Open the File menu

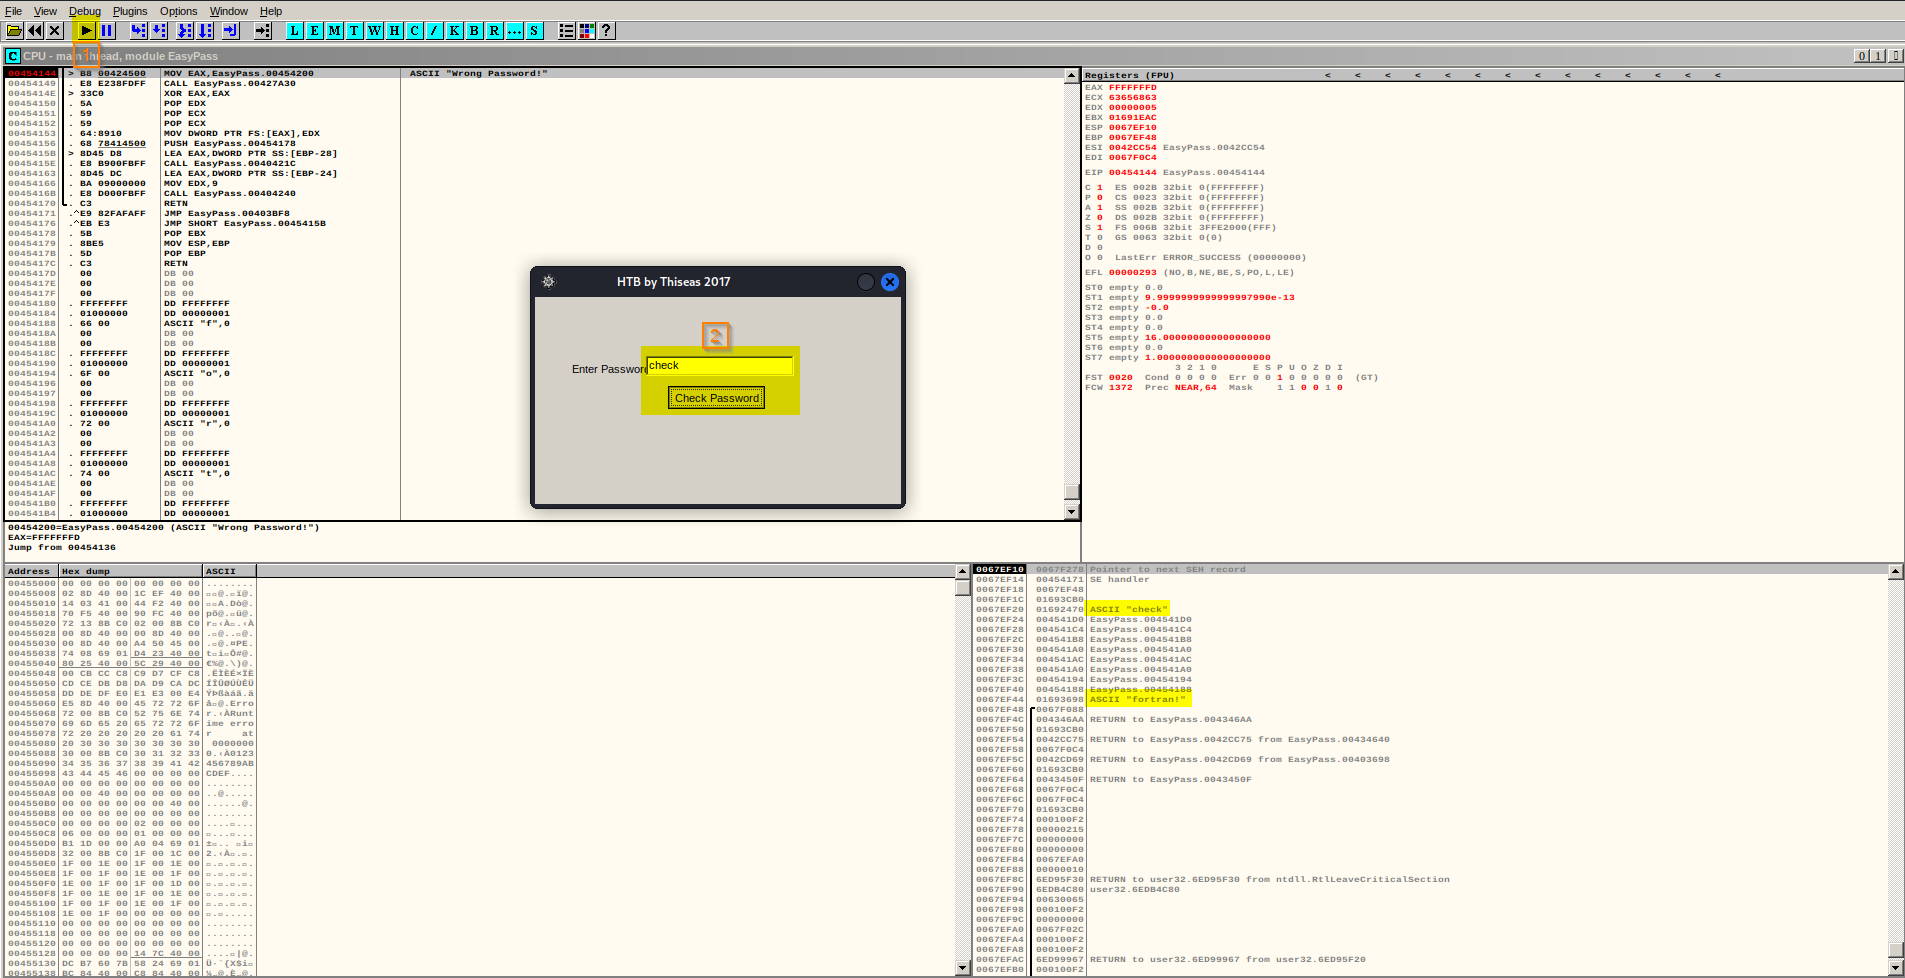click(x=14, y=11)
